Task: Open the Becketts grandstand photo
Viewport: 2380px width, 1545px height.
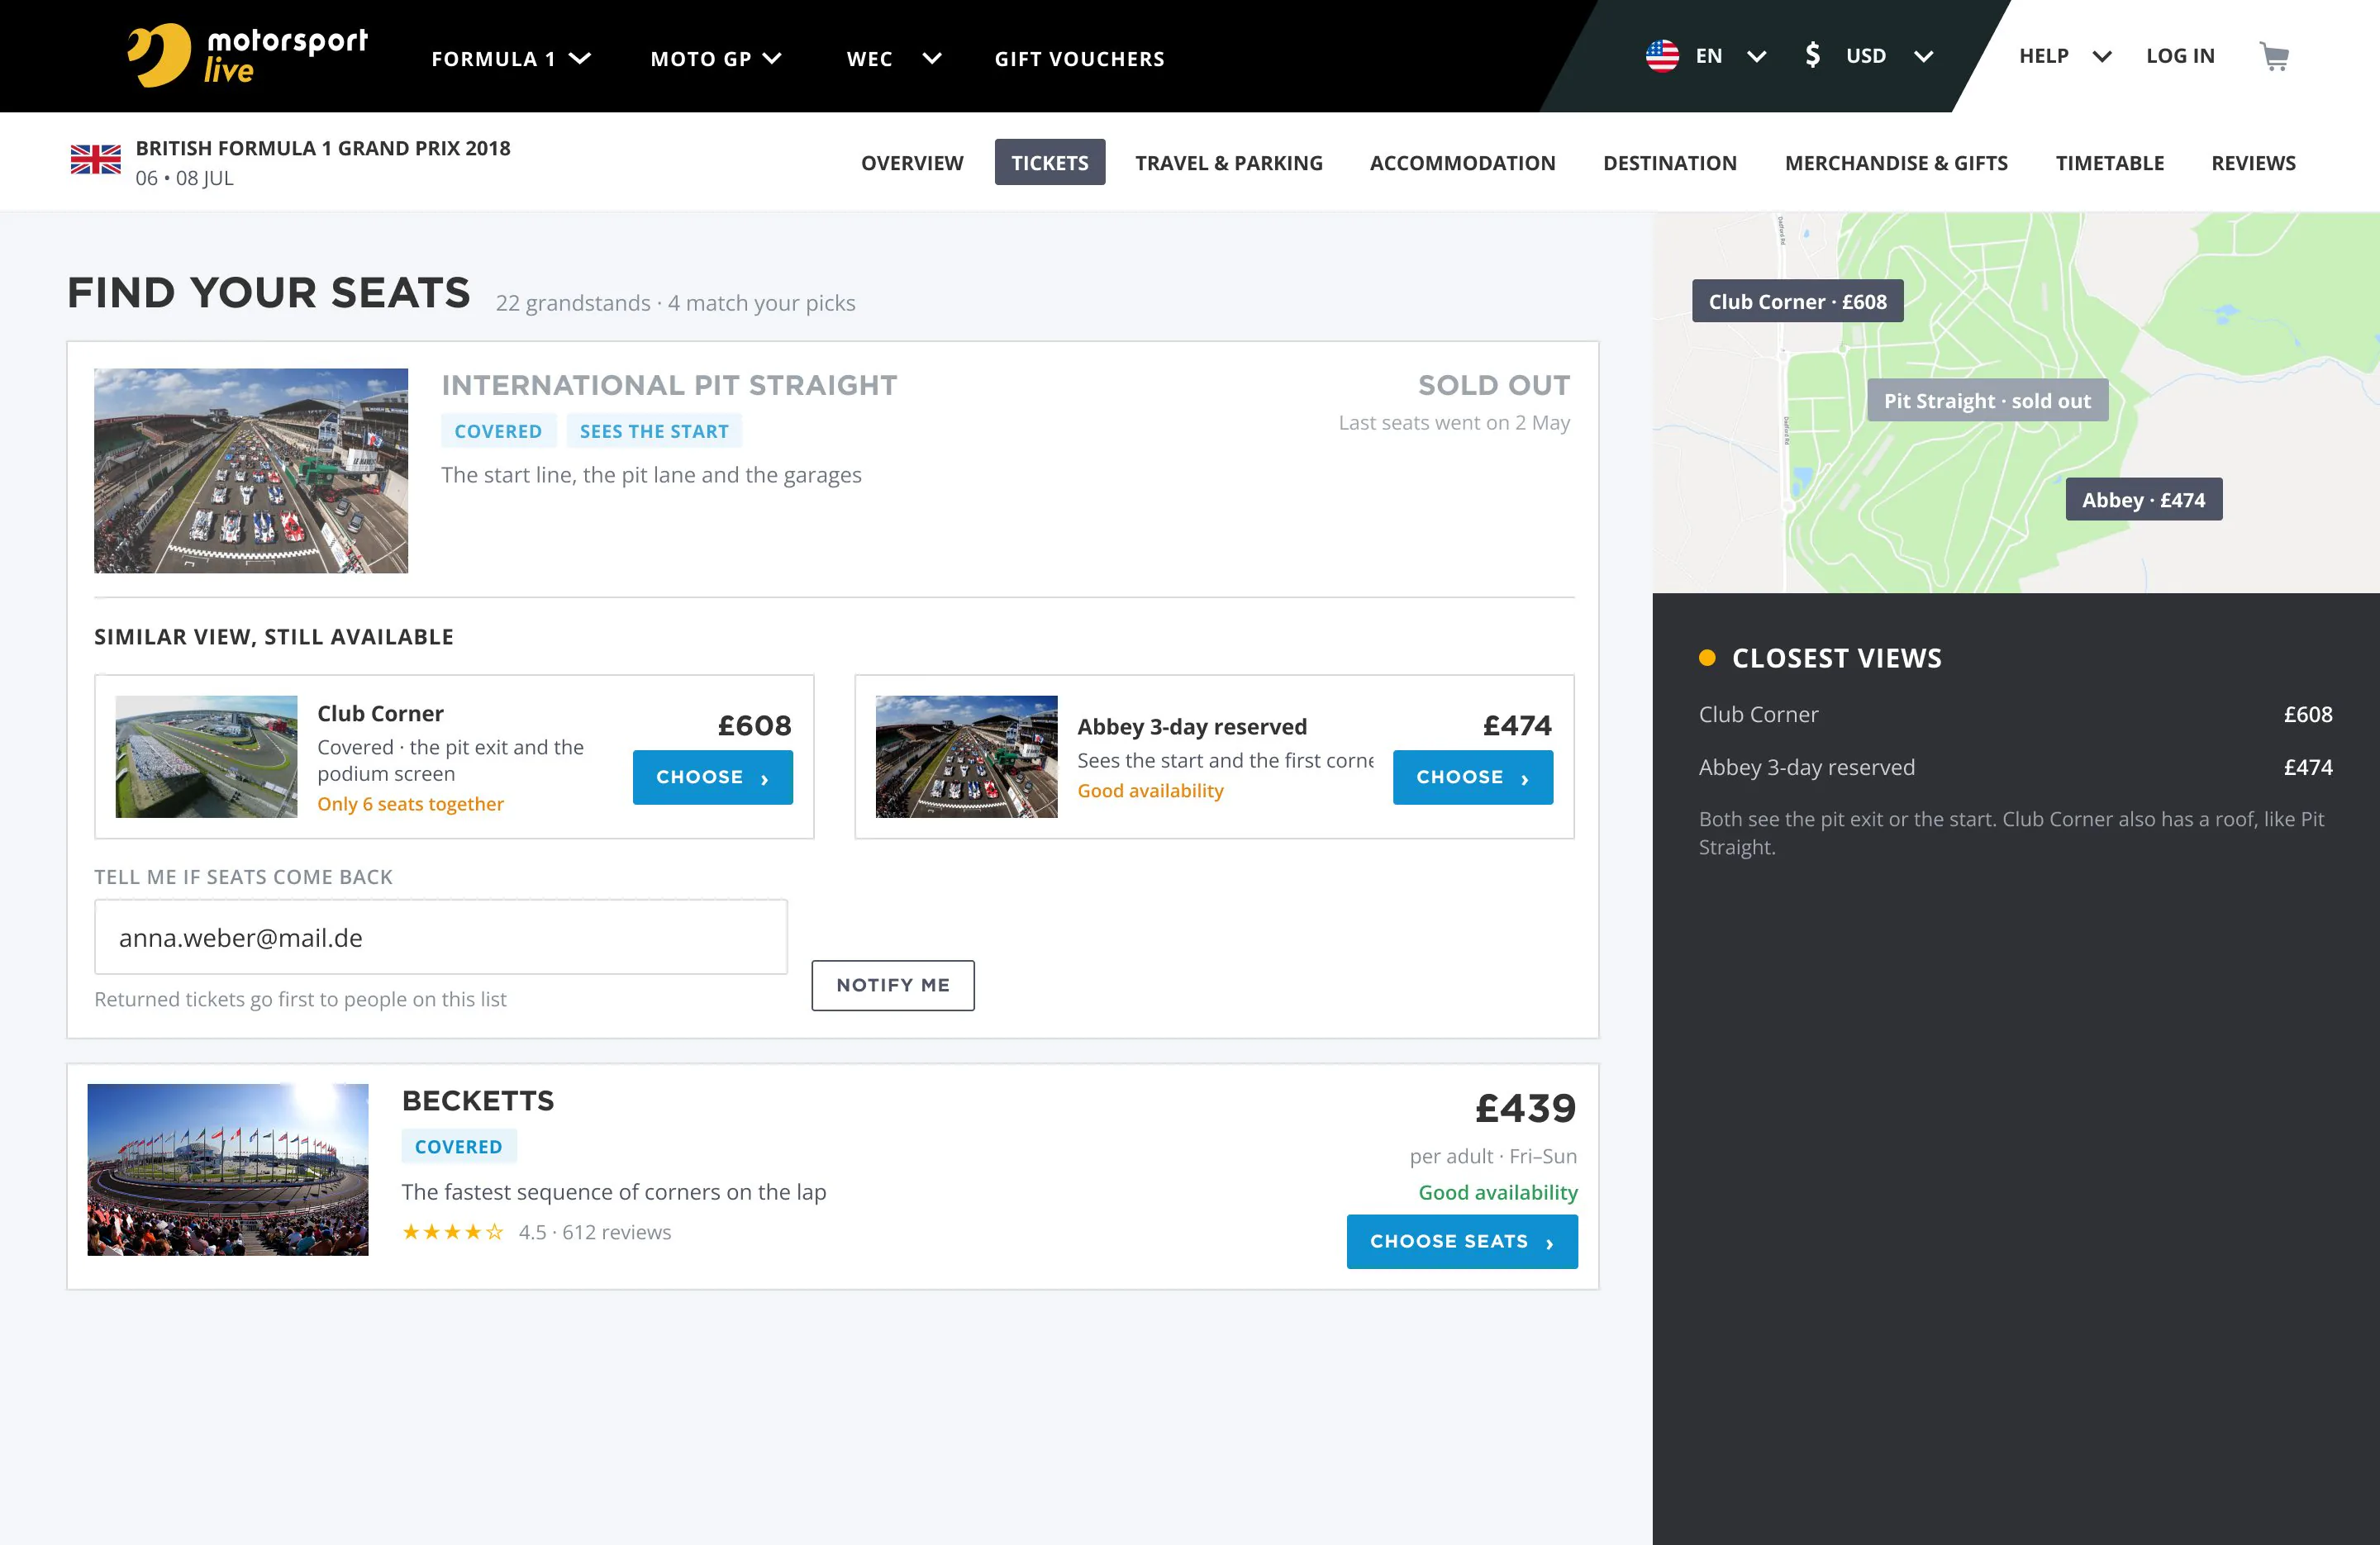Action: pos(227,1169)
